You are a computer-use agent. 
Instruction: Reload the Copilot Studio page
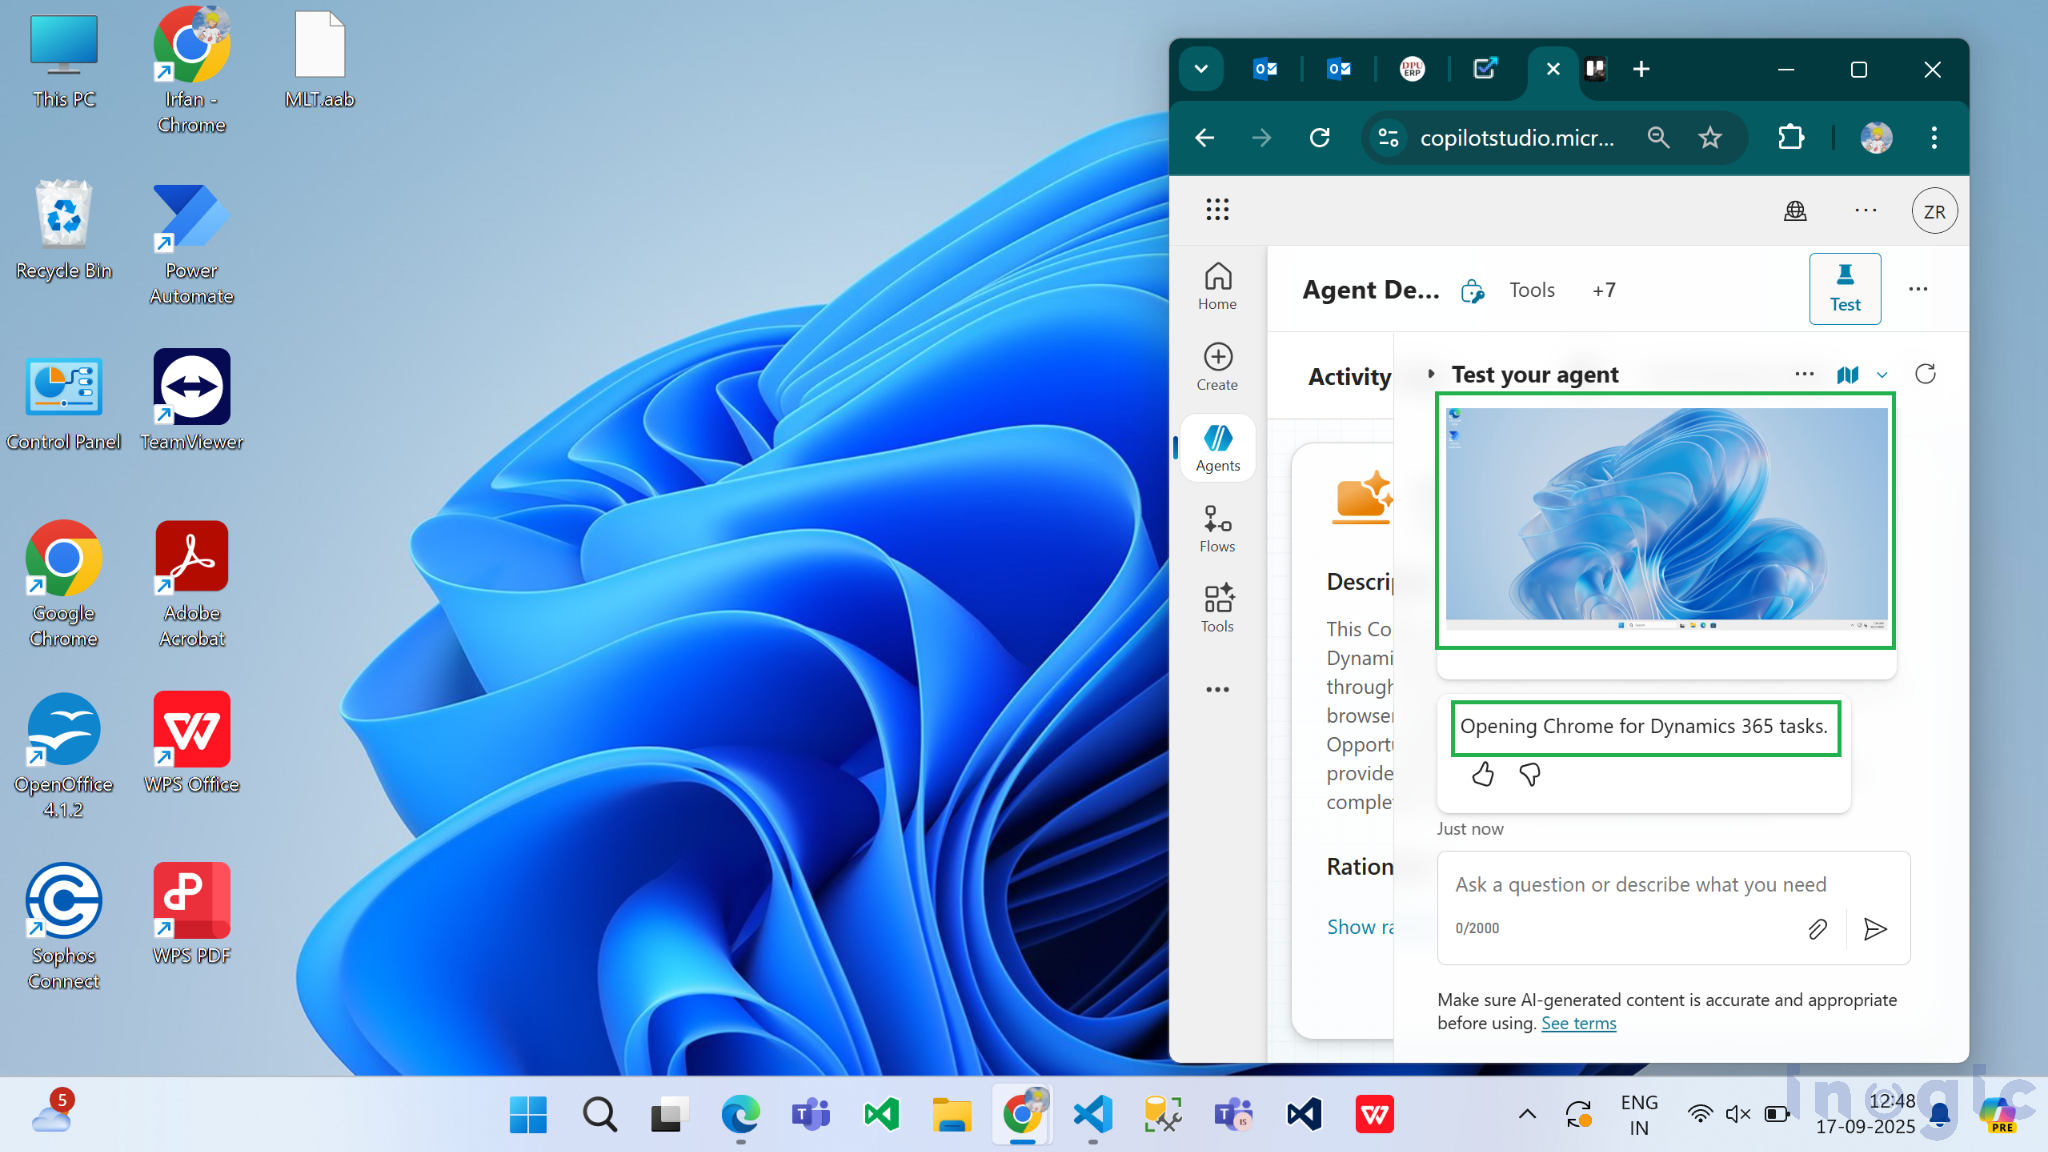coord(1320,138)
